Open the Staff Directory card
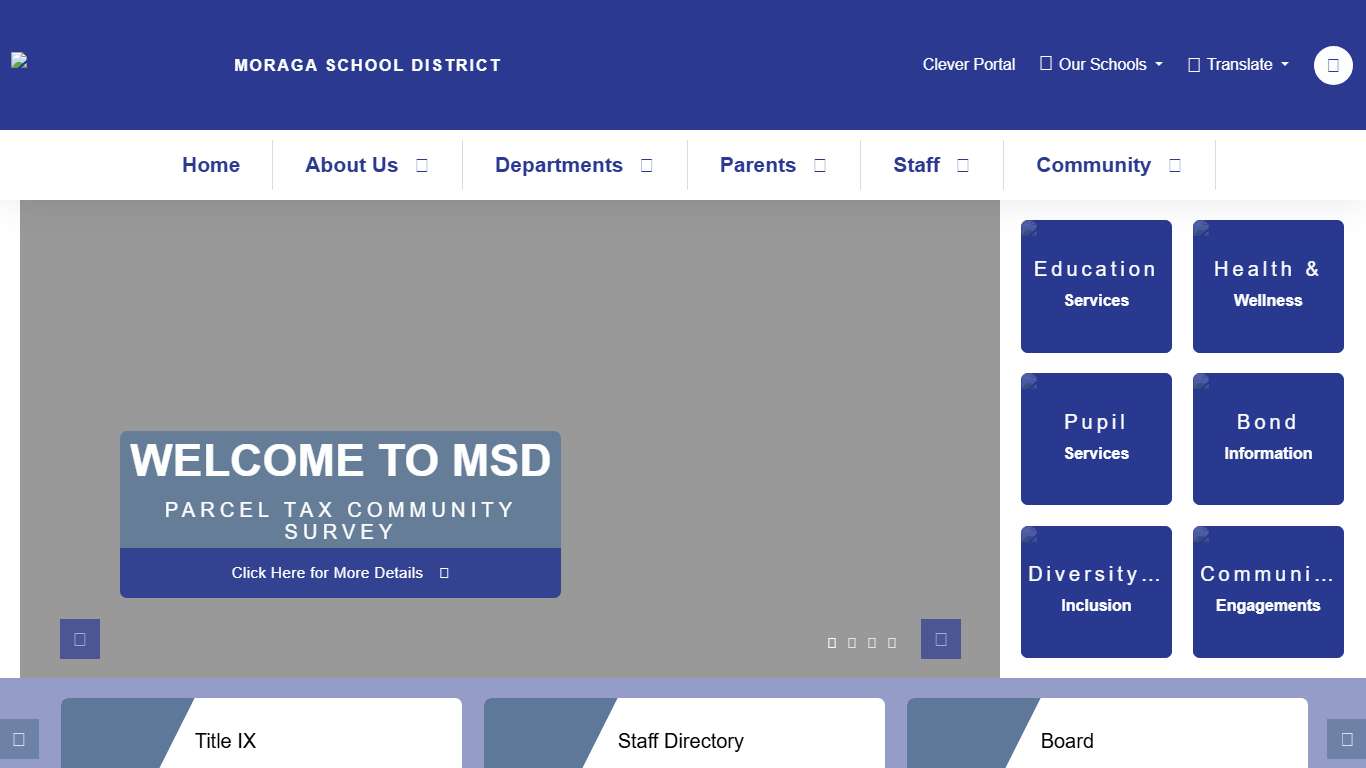Image resolution: width=1366 pixels, height=768 pixels. click(681, 741)
